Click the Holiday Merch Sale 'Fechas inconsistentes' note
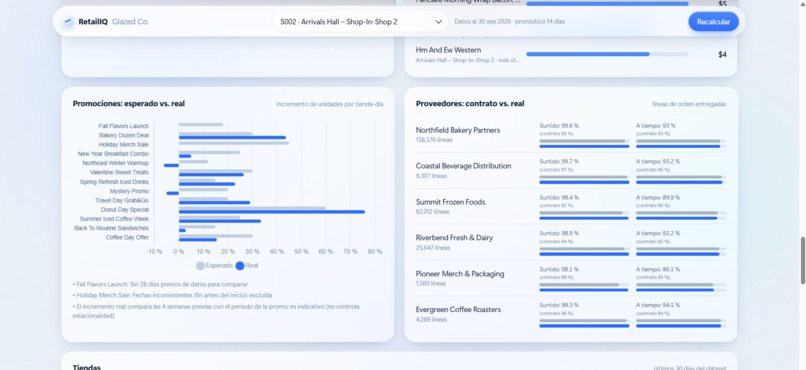 (x=172, y=295)
